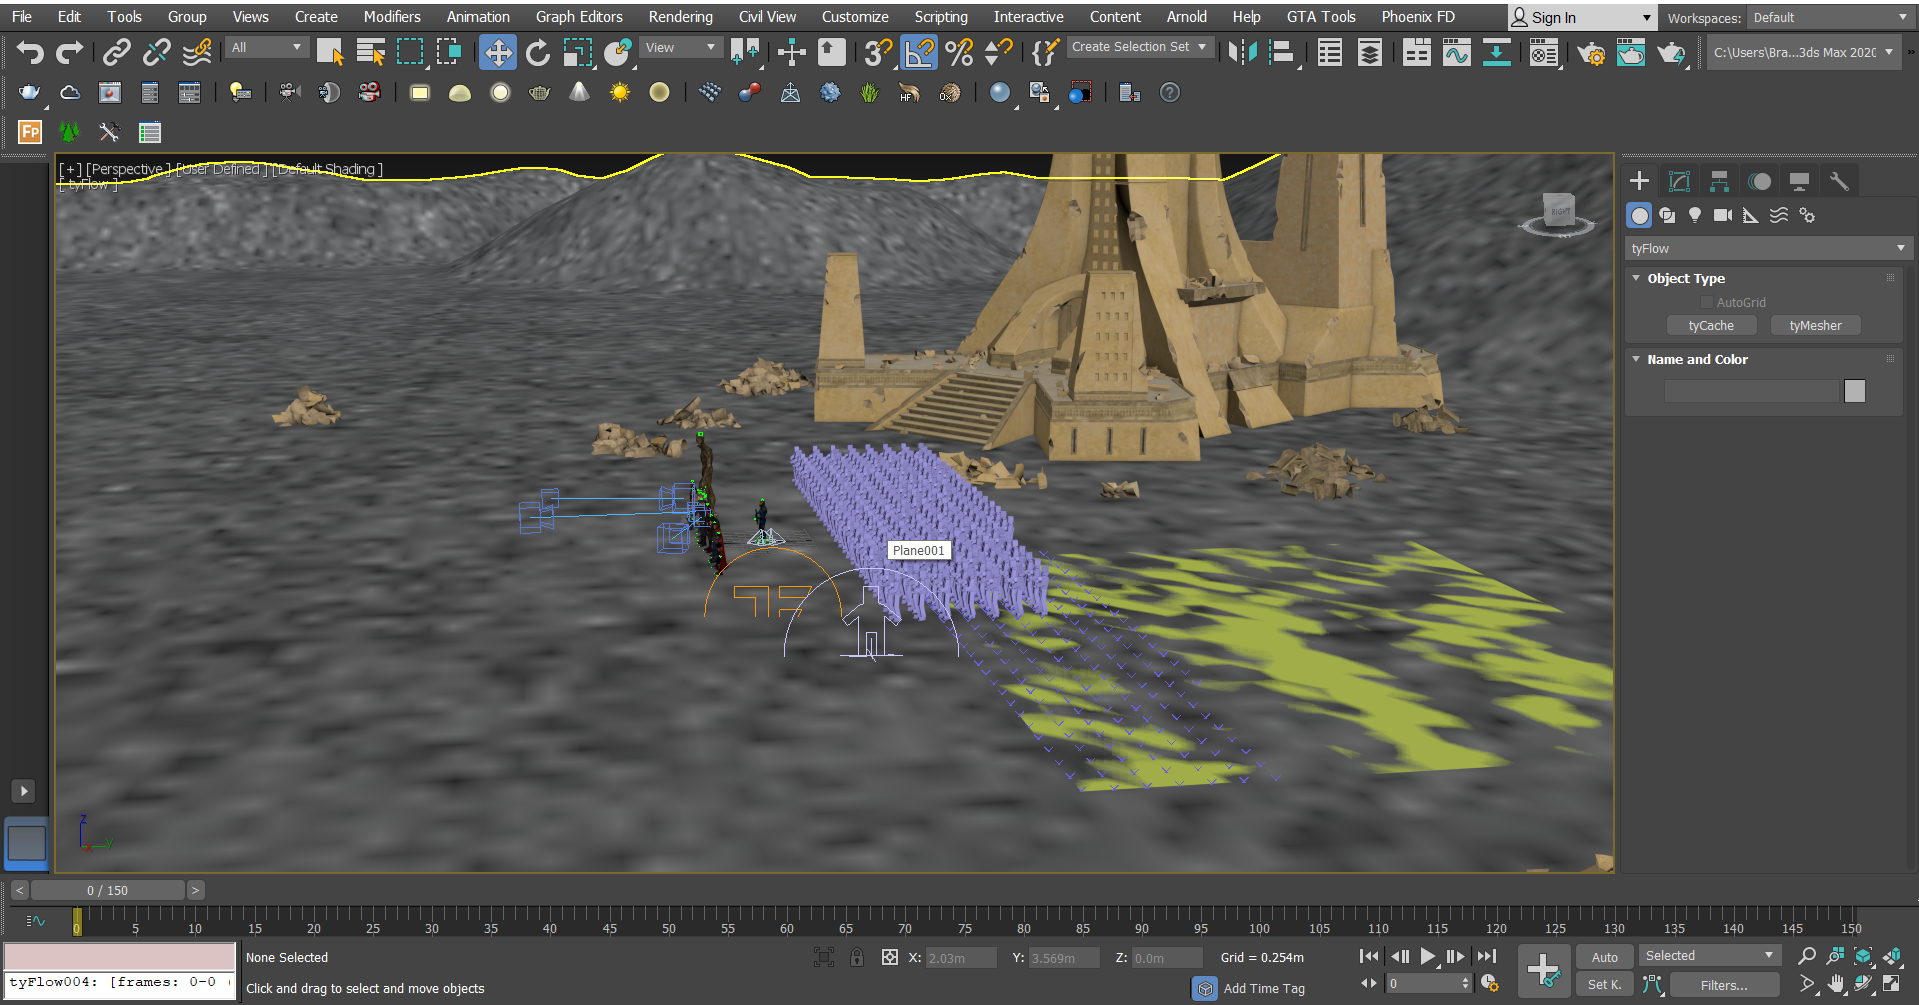The width and height of the screenshot is (1919, 1005).
Task: Open the Phoenix FD menu
Action: 1417,17
